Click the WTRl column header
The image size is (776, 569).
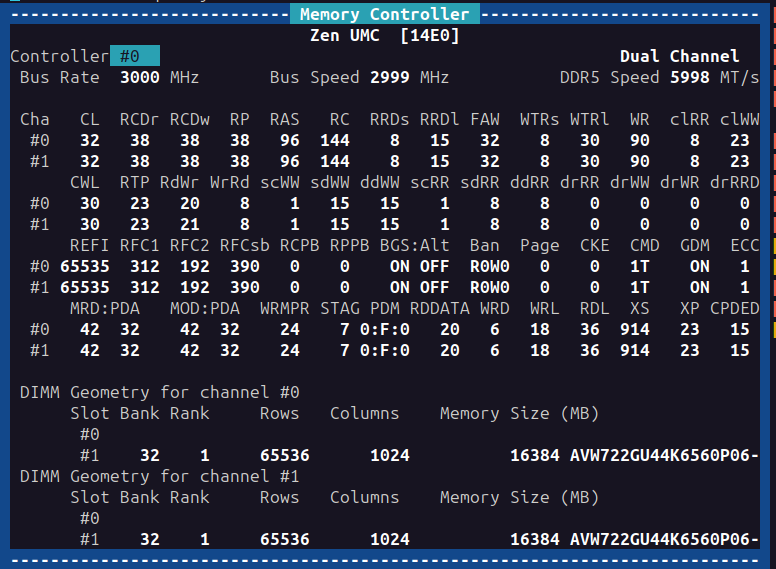click(589, 119)
